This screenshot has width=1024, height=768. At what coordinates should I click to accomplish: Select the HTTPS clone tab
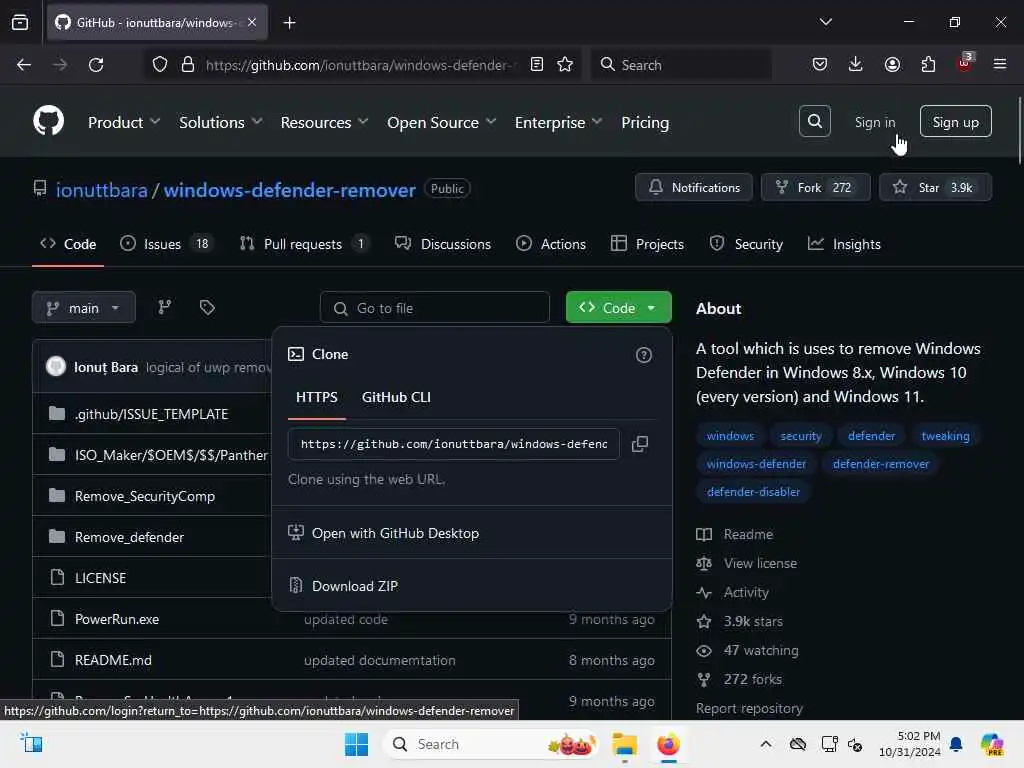317,397
